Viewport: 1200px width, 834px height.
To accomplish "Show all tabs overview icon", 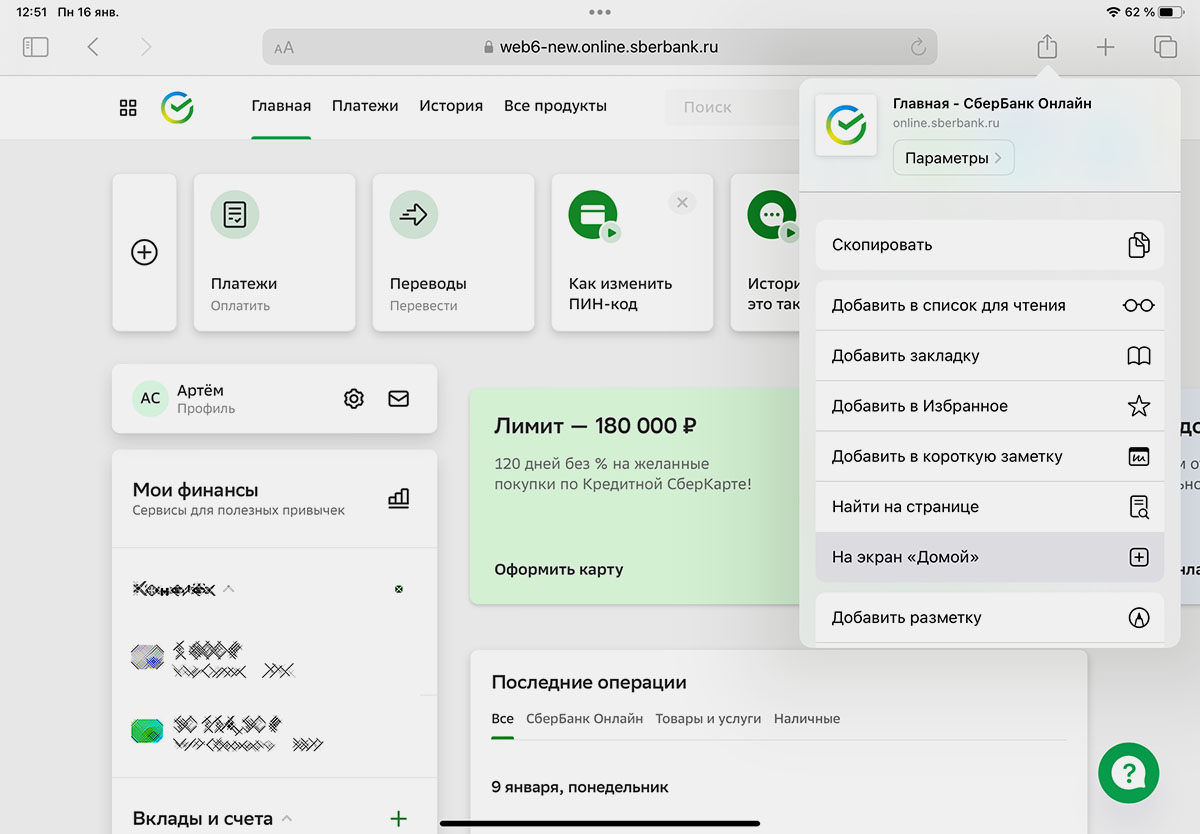I will click(x=1164, y=47).
